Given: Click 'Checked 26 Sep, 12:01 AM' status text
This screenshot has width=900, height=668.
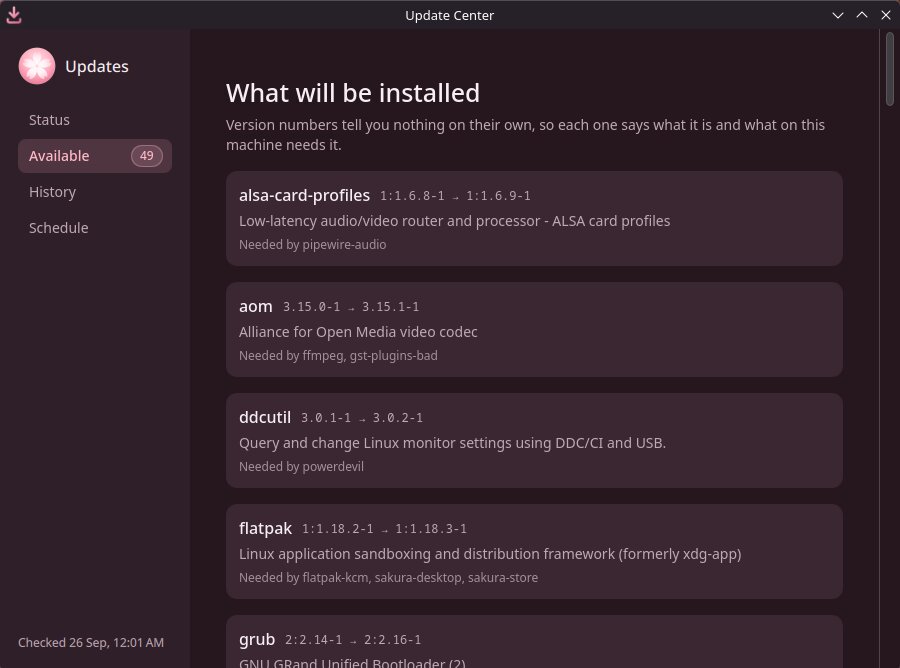Looking at the screenshot, I should tap(91, 643).
